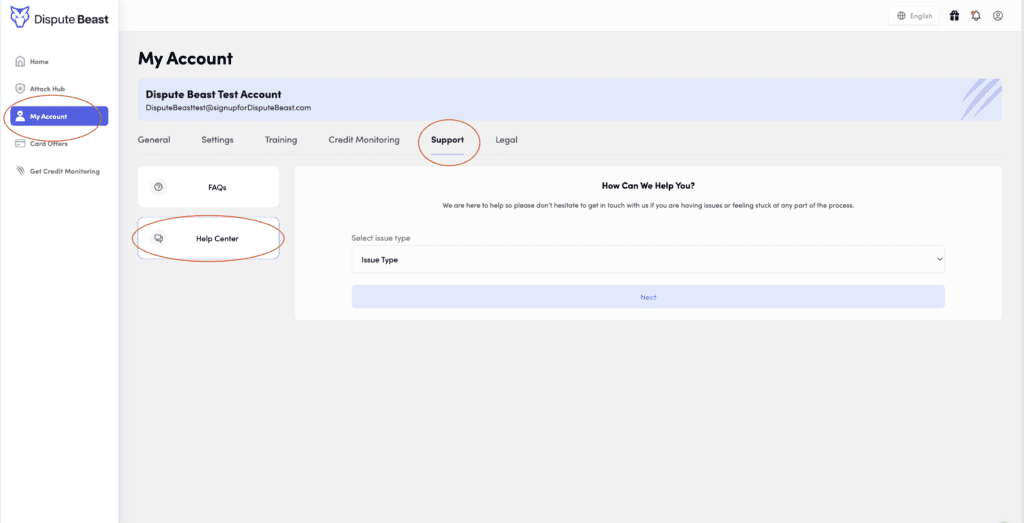Select the Legal tab
The image size is (1024, 523).
(x=506, y=140)
